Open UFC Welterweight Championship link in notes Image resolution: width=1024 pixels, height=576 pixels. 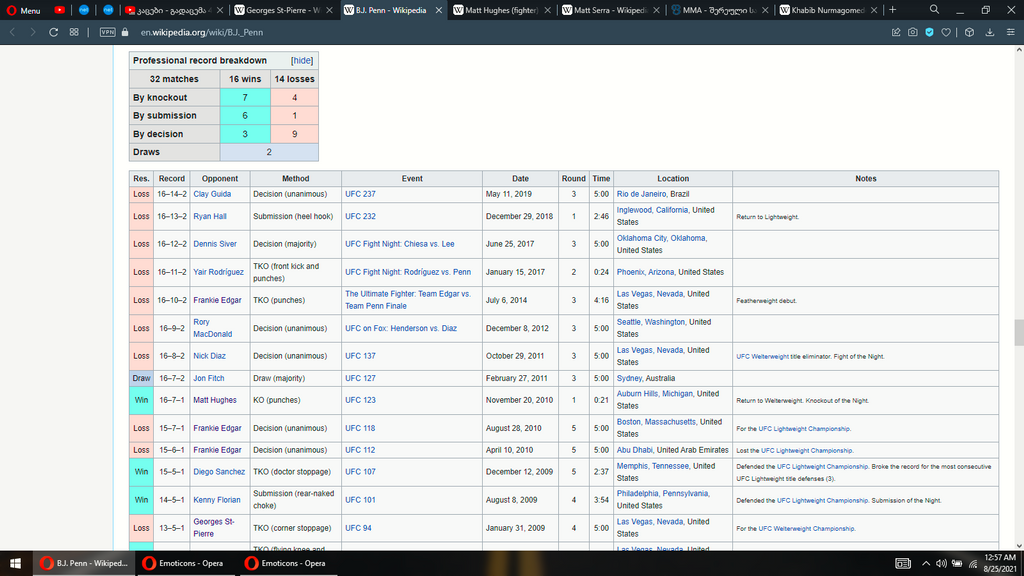click(807, 528)
